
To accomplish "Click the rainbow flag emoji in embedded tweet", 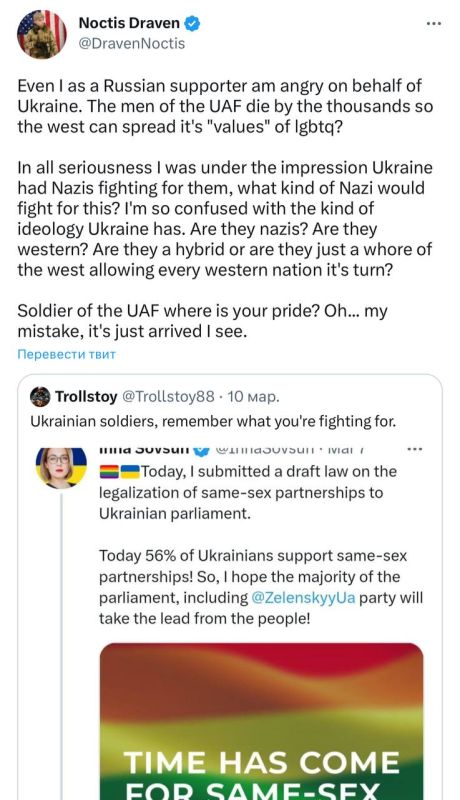I will (x=109, y=471).
